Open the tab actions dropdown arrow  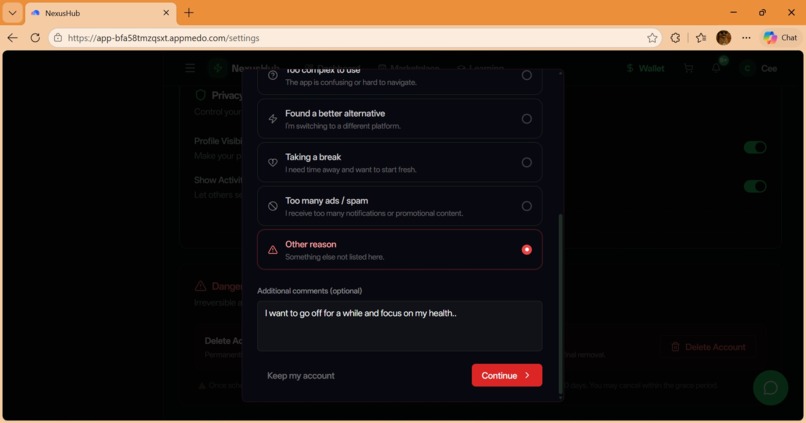point(12,13)
